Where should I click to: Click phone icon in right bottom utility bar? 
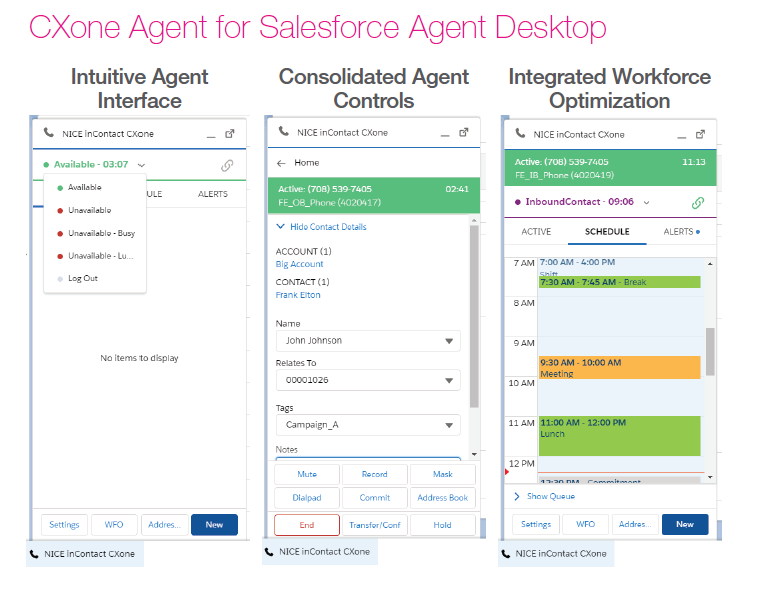pyautogui.click(x=505, y=554)
